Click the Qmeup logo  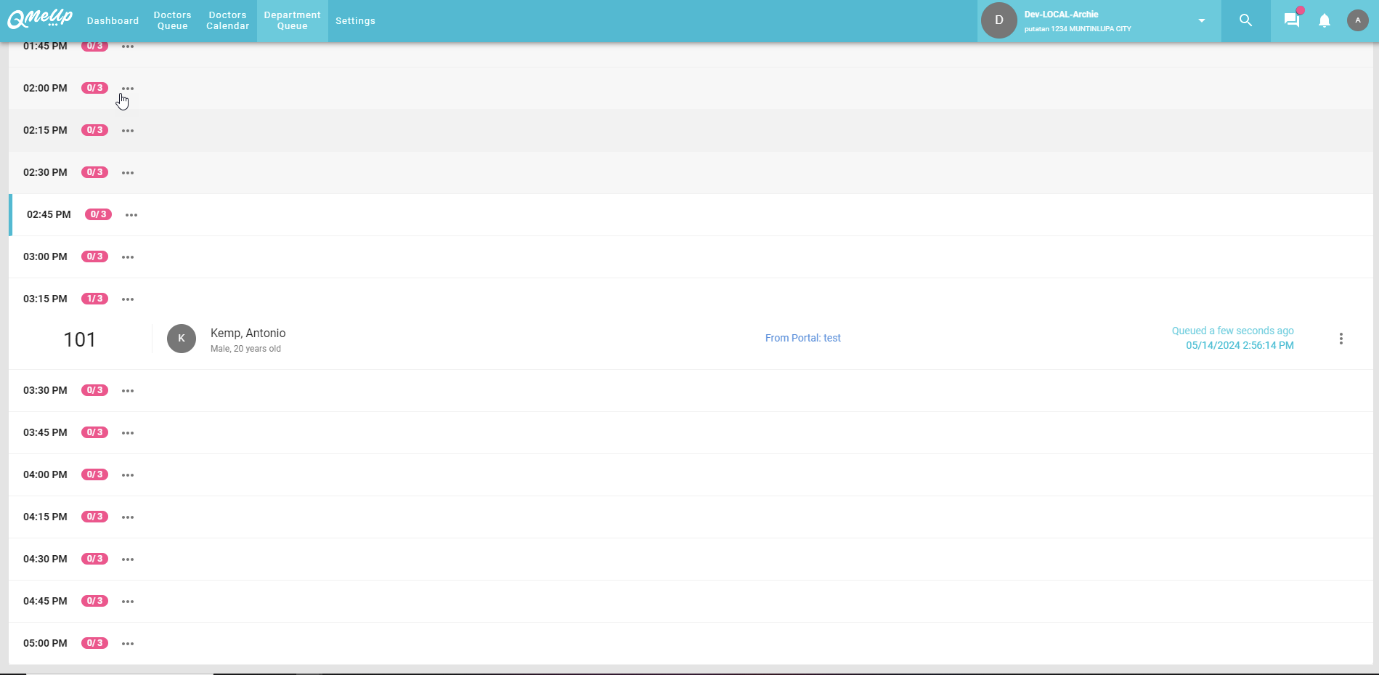tap(40, 19)
